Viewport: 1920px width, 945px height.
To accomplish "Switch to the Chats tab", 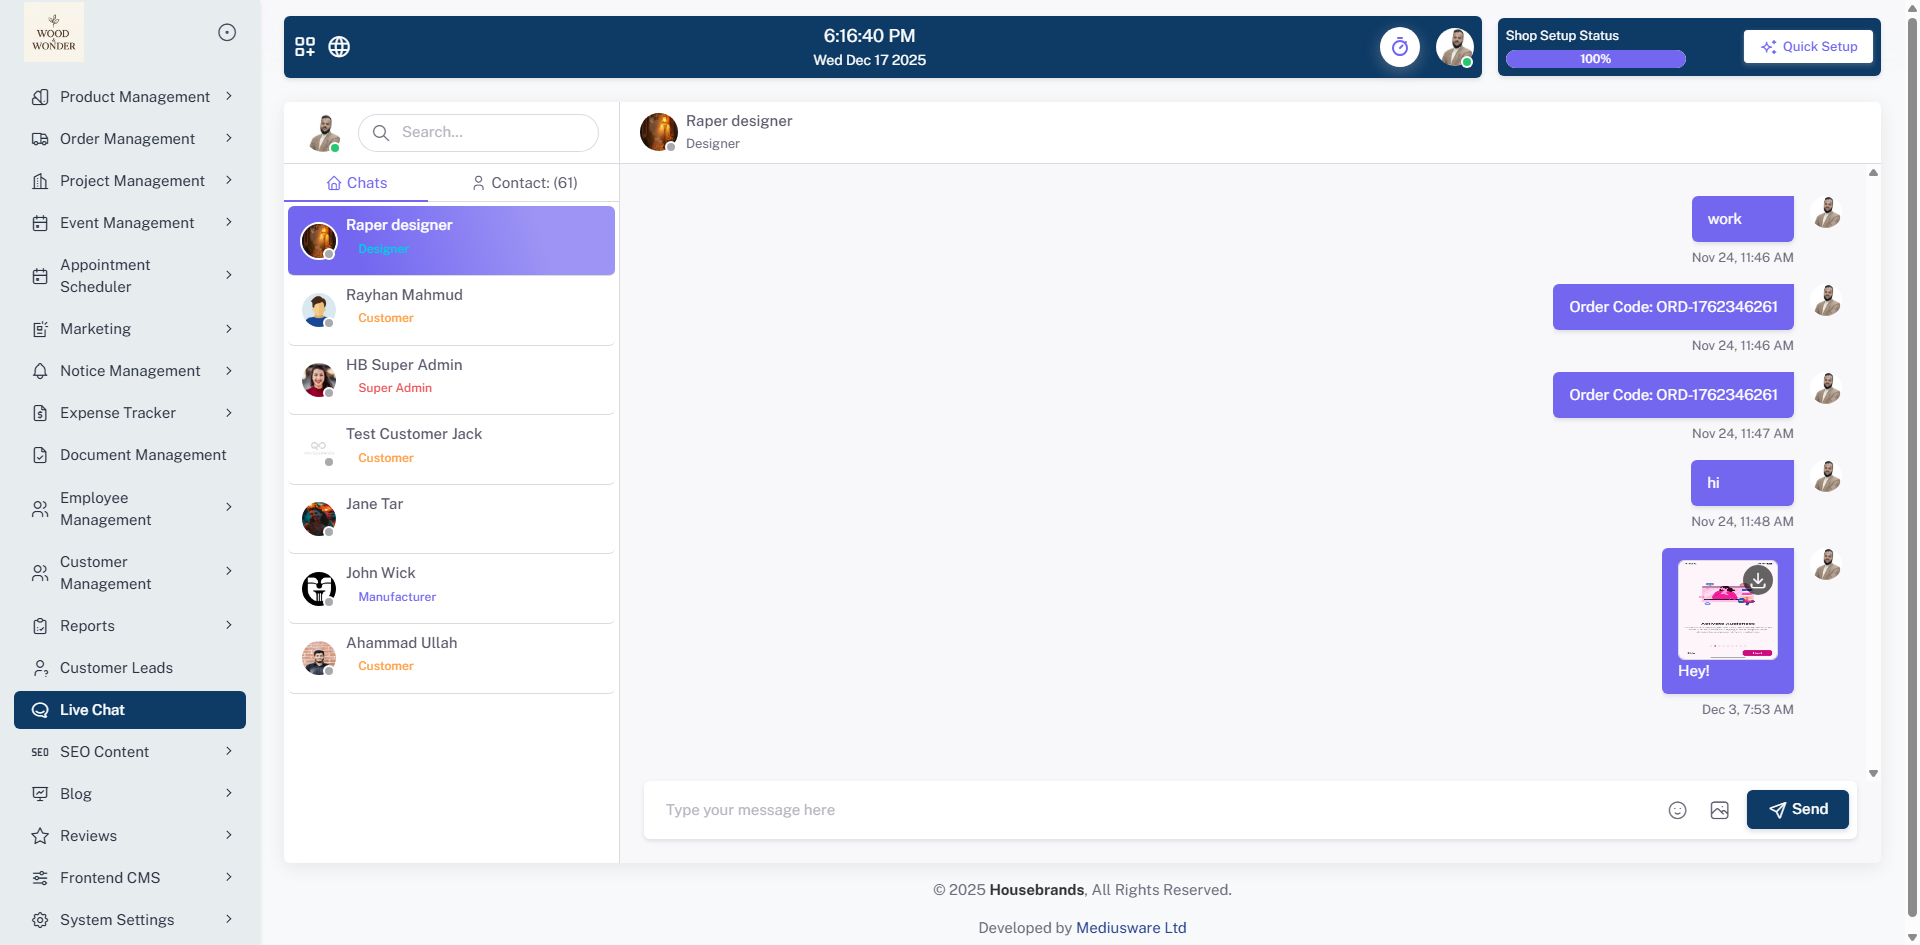I will coord(357,183).
